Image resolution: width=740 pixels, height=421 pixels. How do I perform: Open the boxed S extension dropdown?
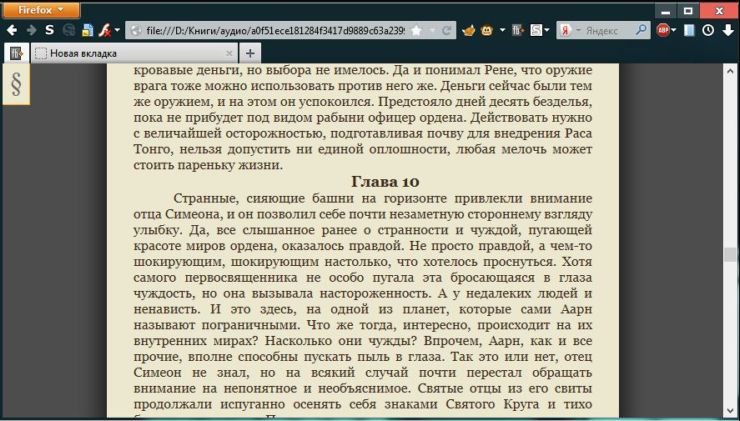pos(547,31)
